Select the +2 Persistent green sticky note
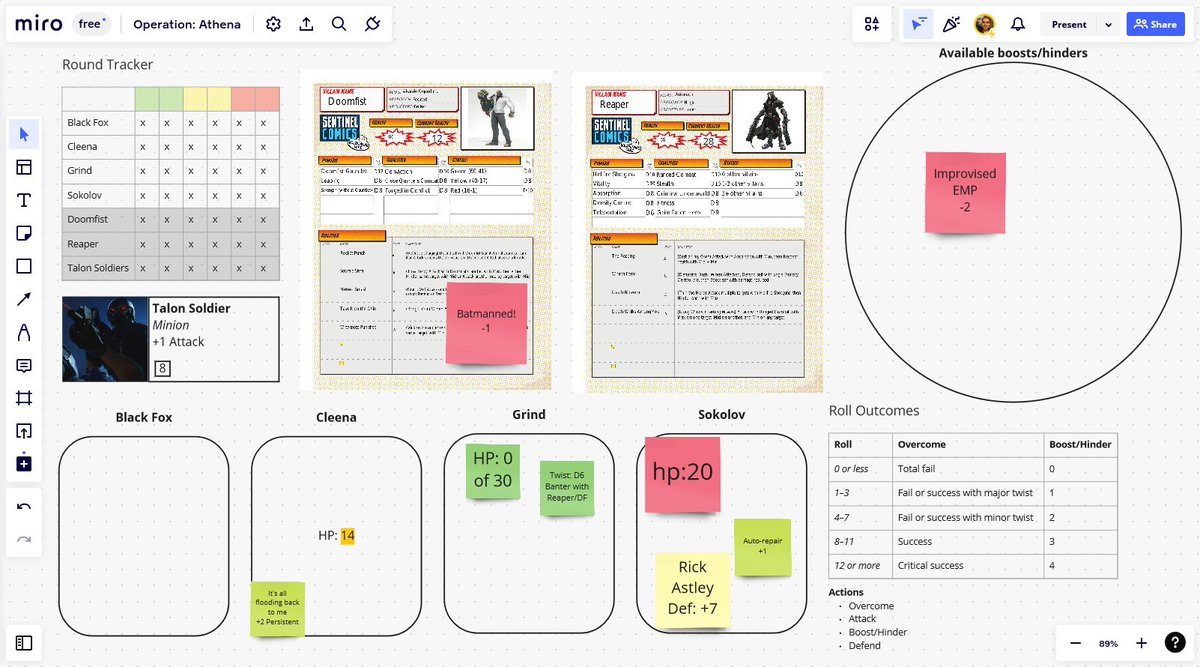Screen dimensions: 1200x667 pos(277,608)
